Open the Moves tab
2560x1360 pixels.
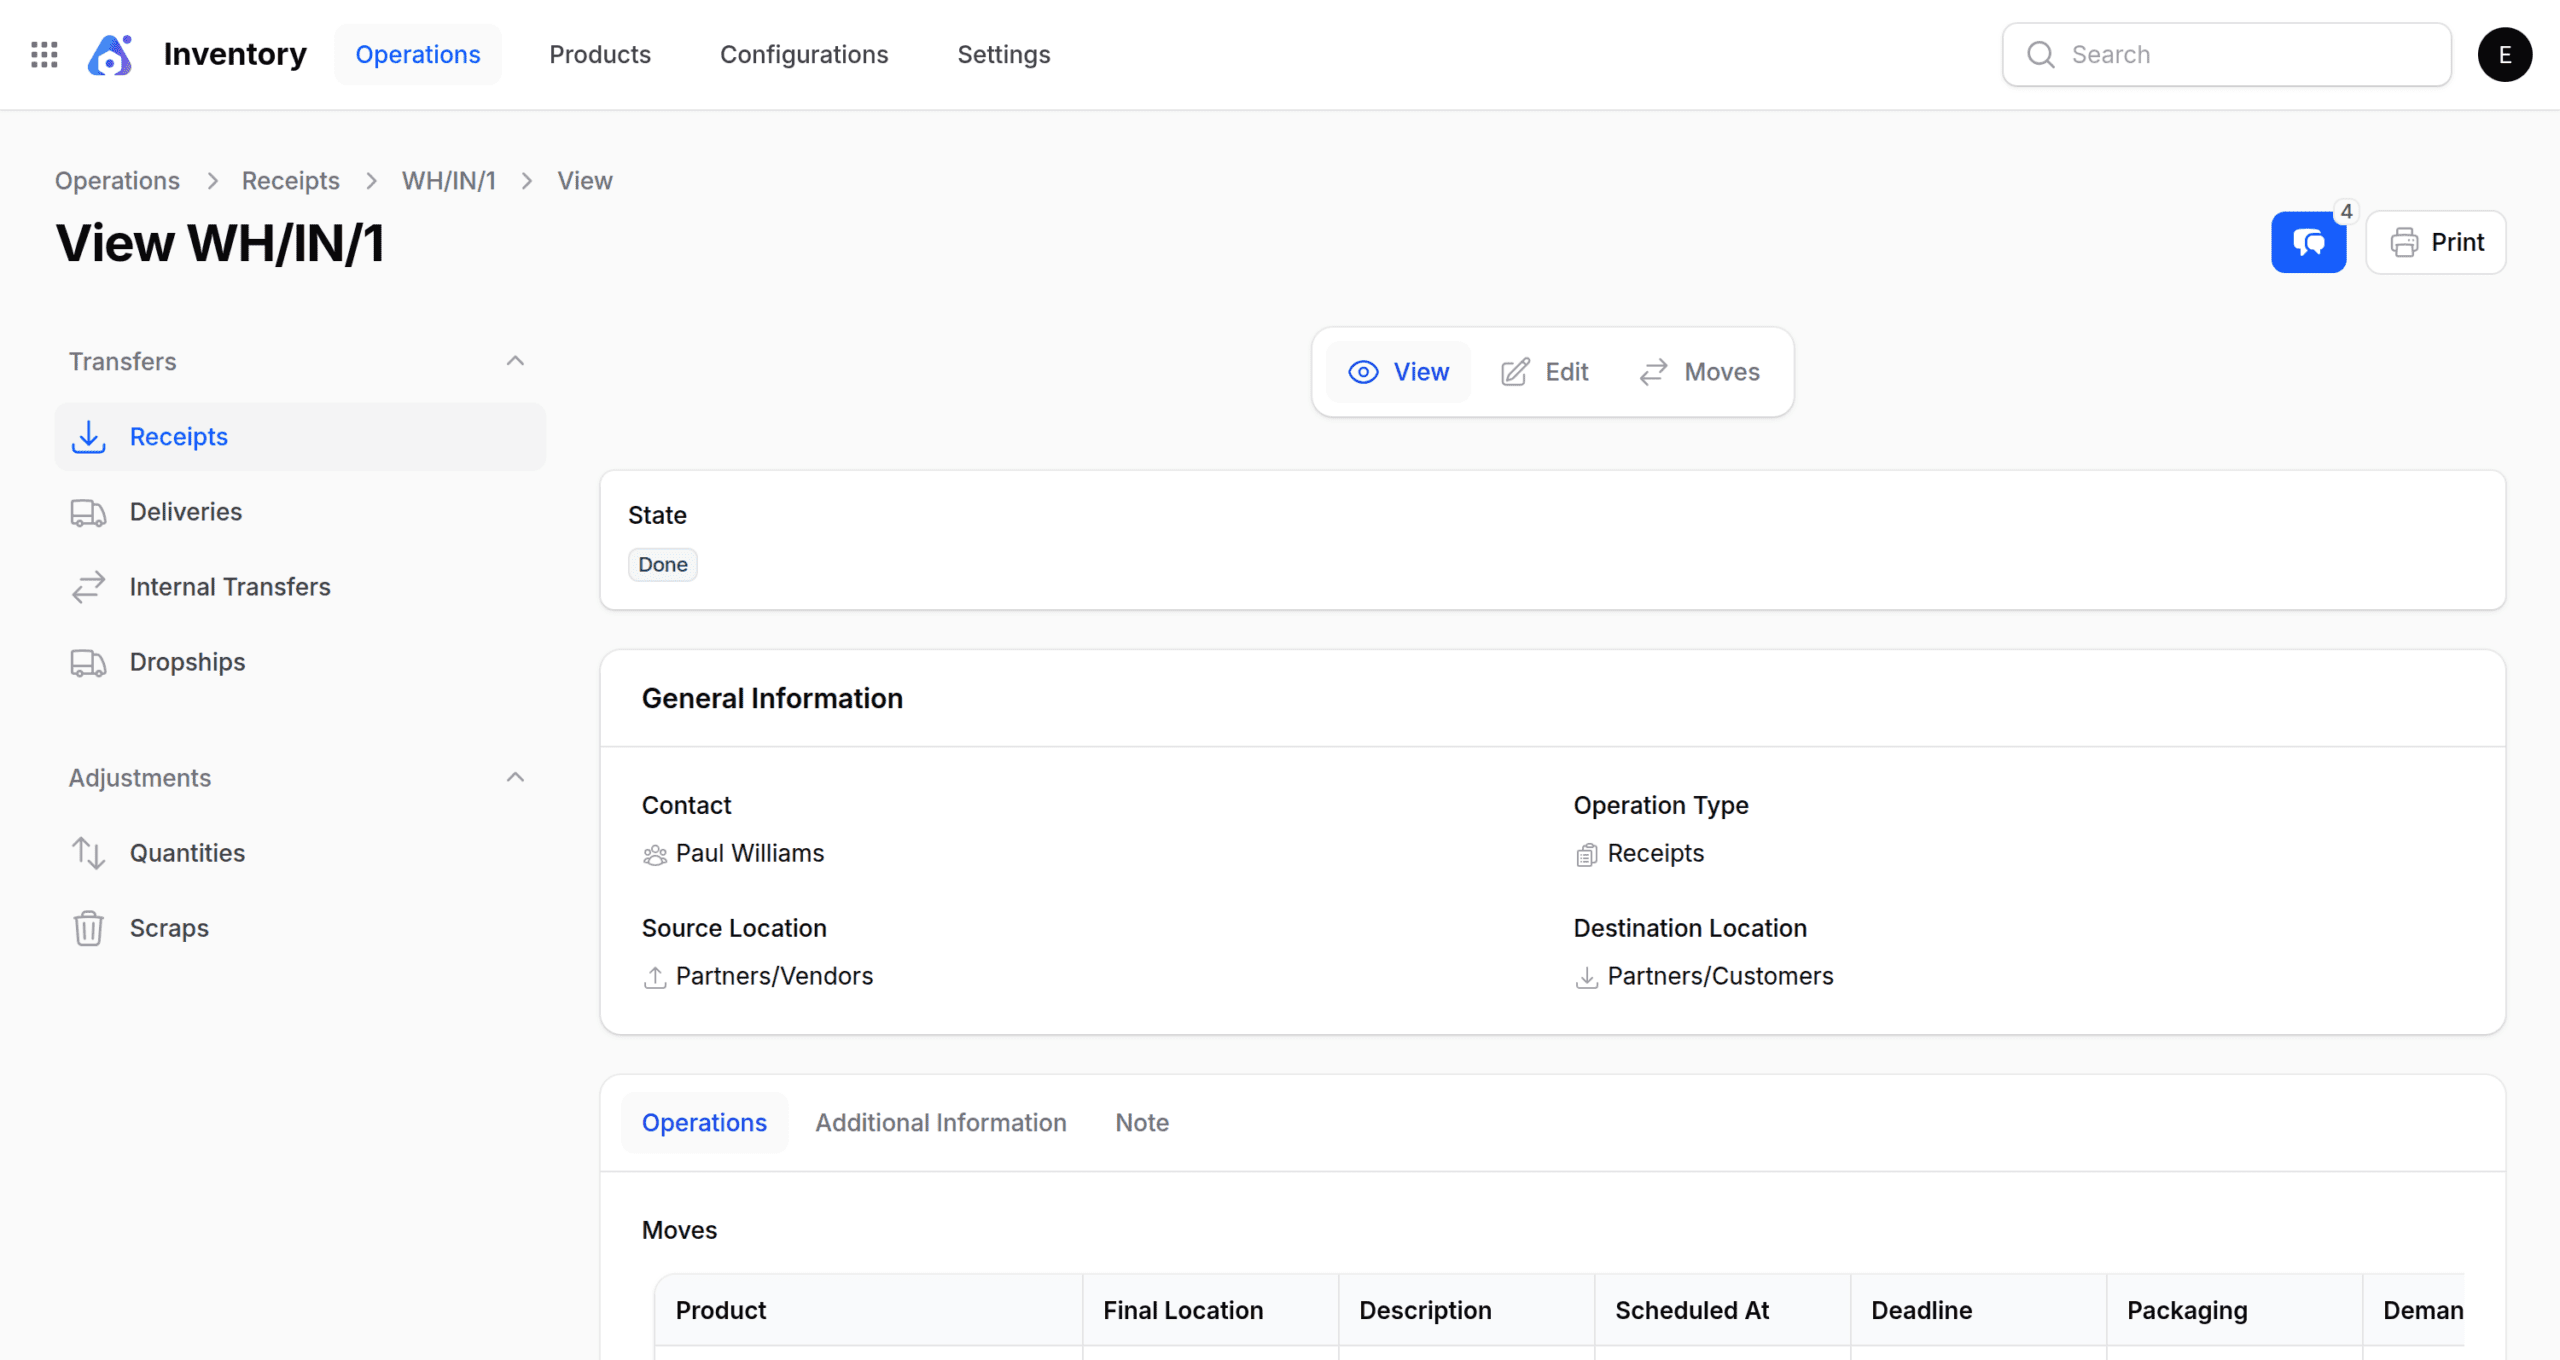(1700, 372)
